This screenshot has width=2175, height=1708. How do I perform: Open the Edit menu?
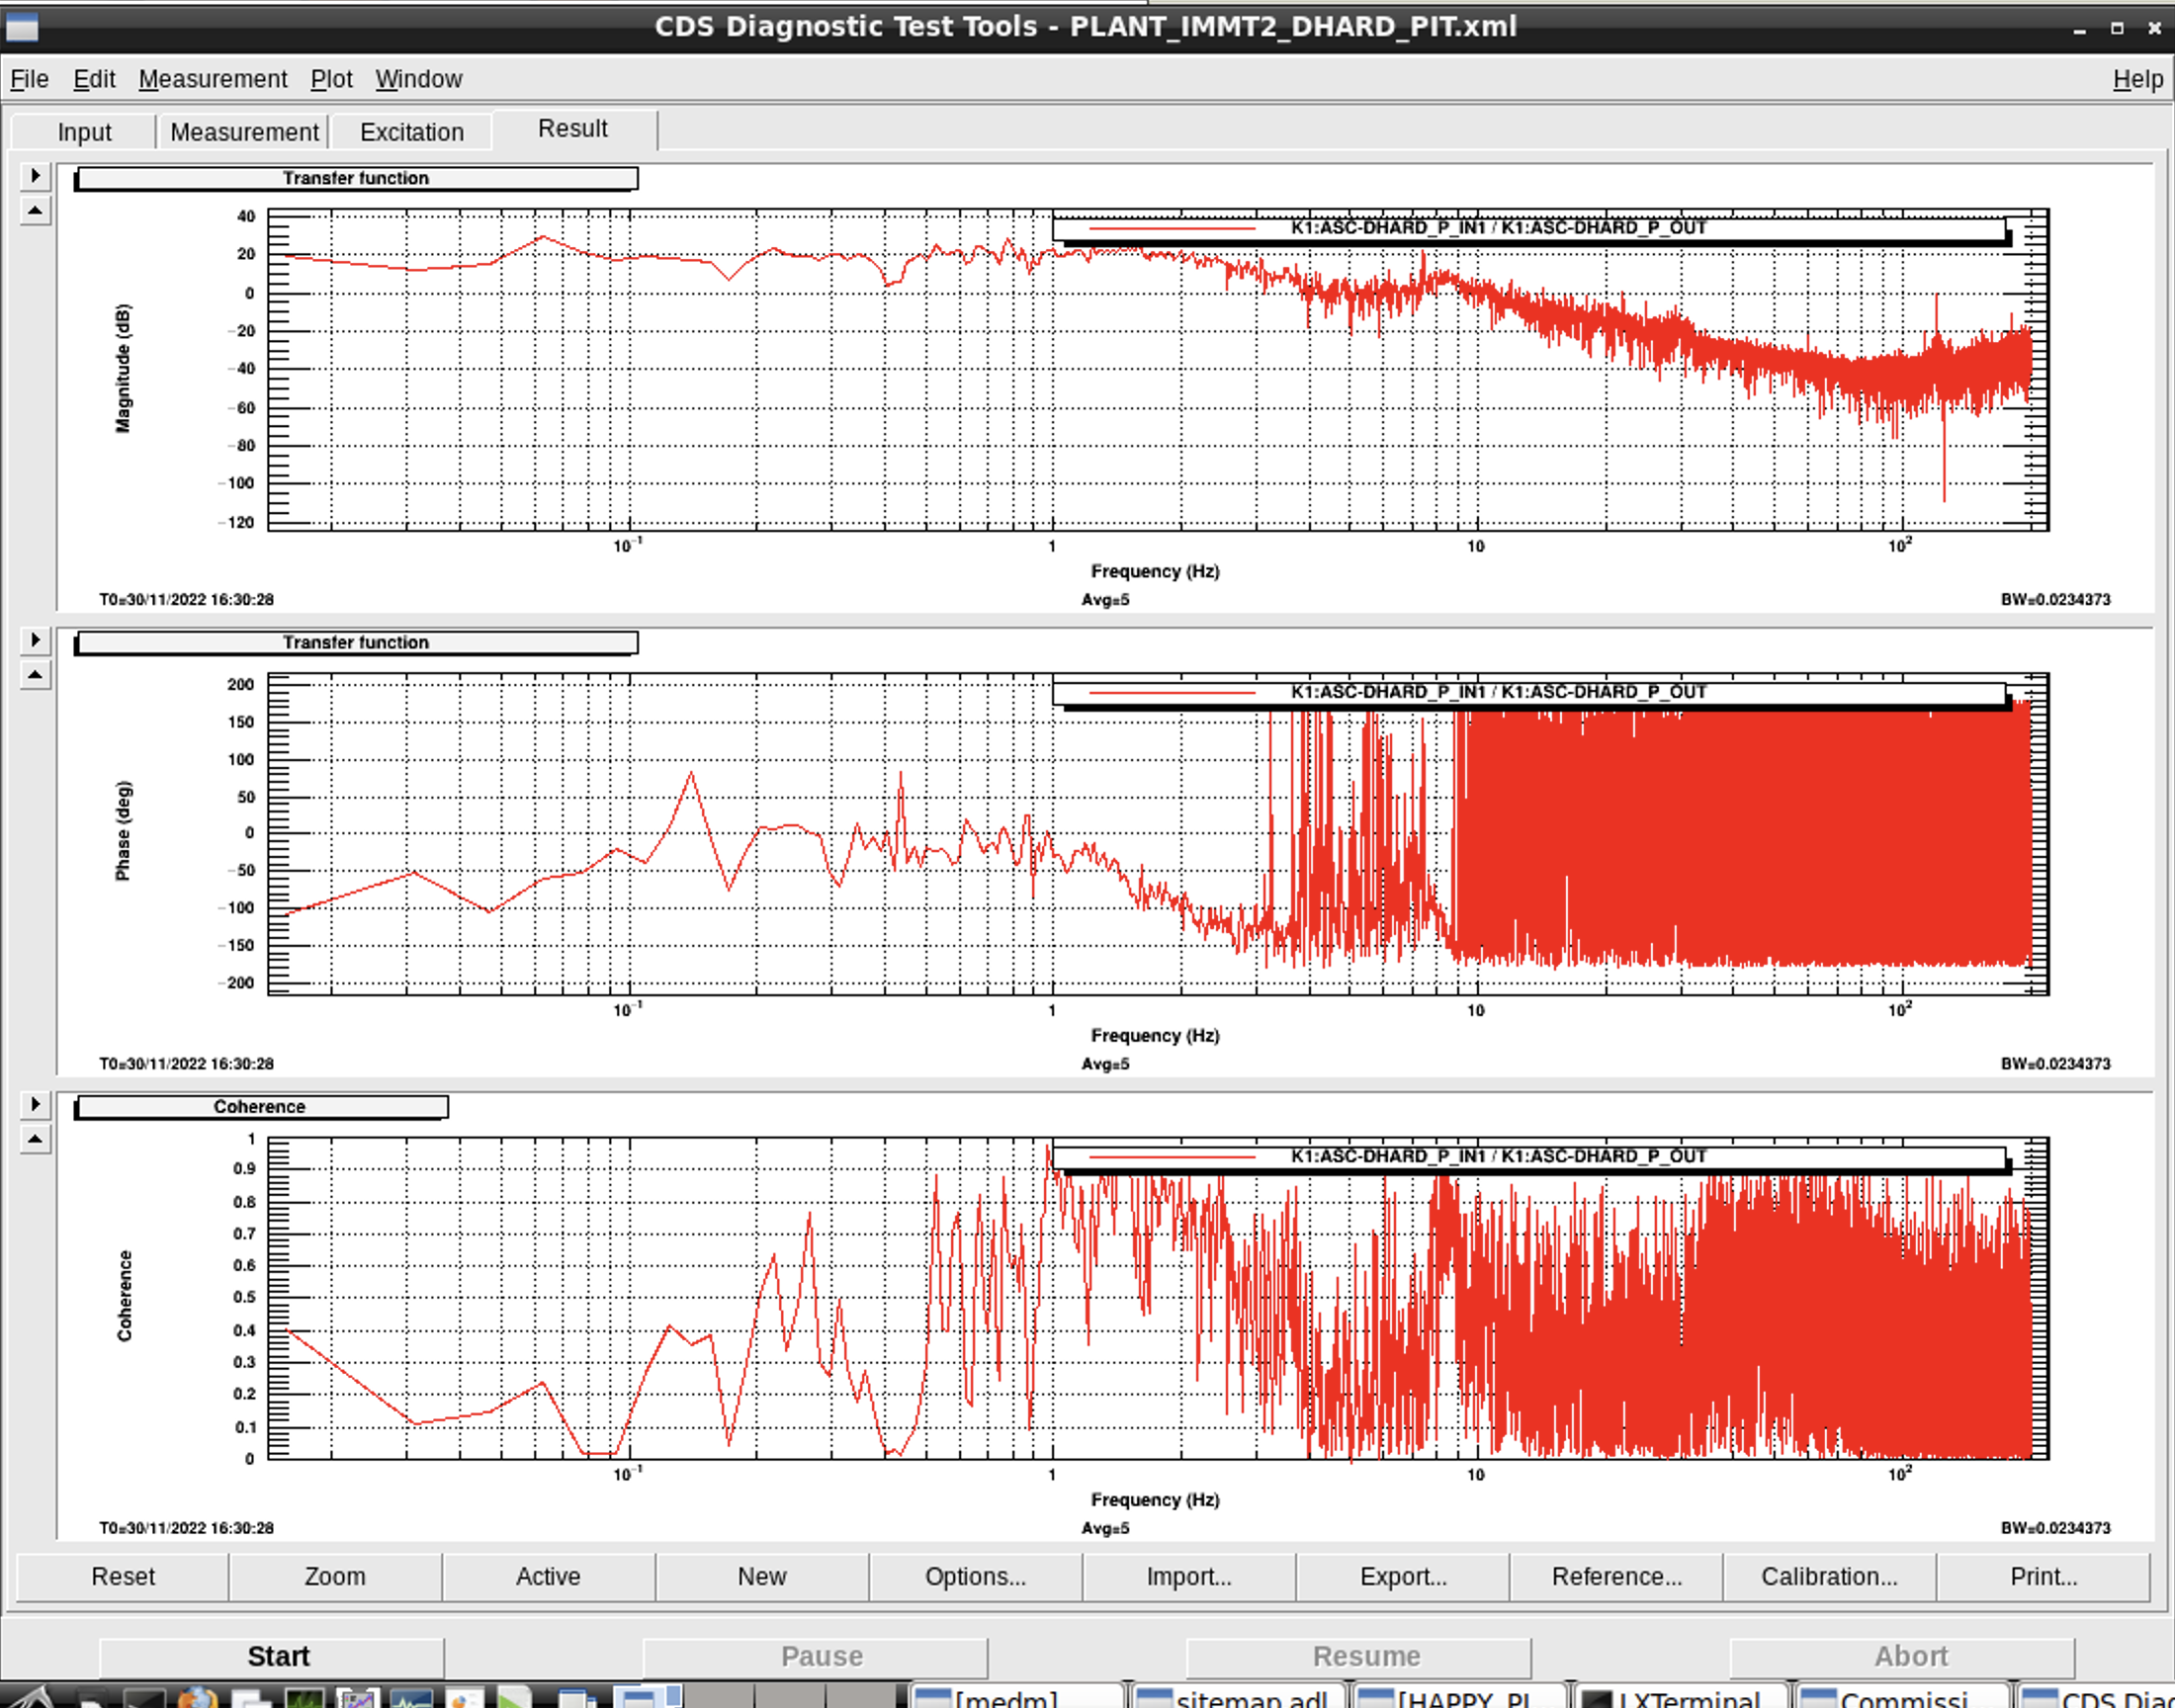click(94, 79)
